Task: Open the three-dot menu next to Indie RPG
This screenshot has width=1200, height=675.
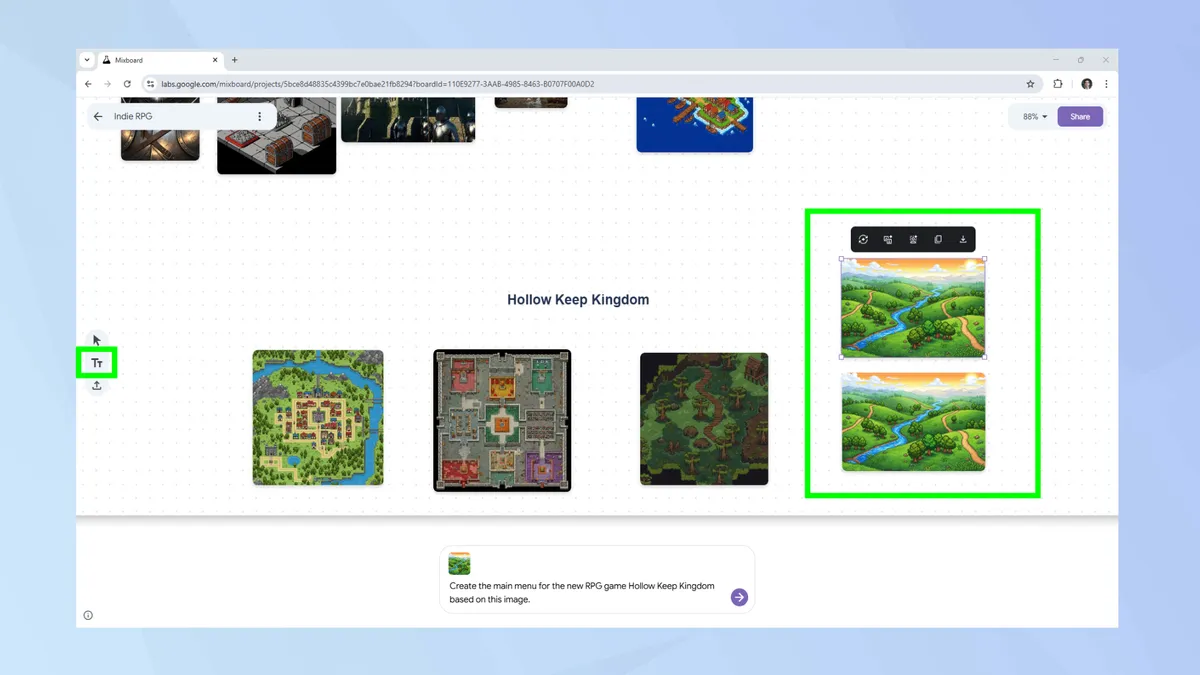Action: (x=260, y=116)
